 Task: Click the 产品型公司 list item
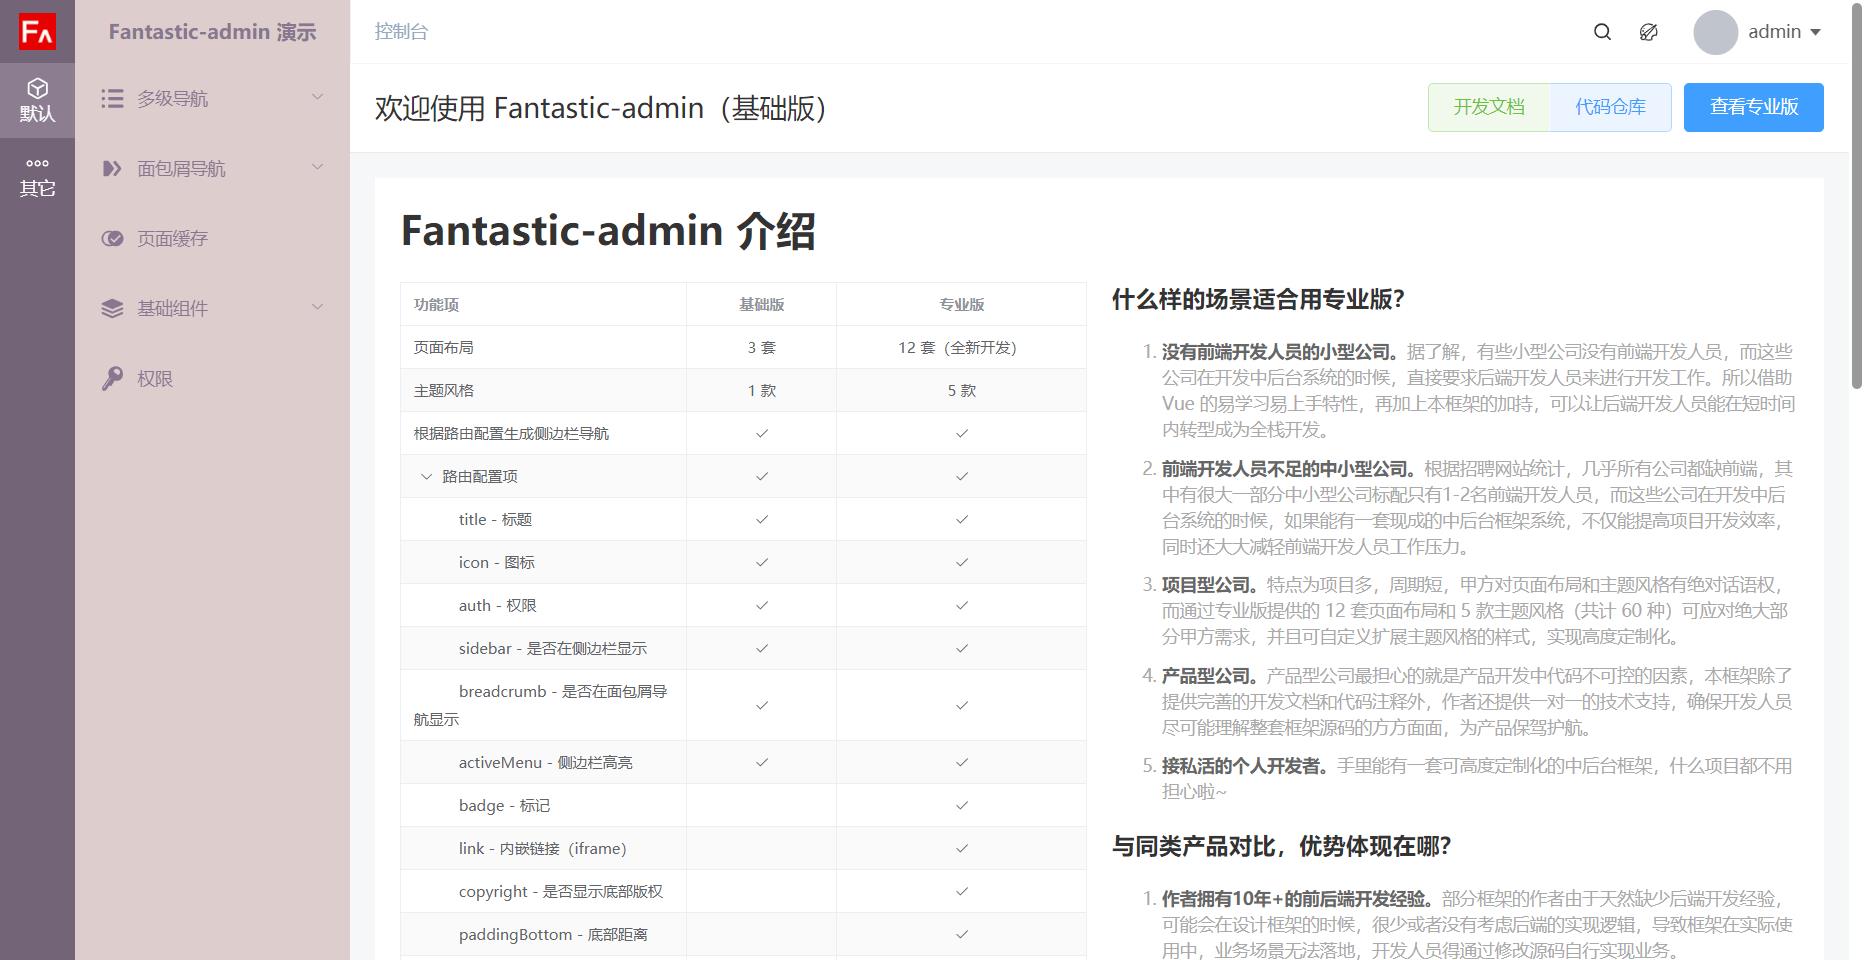tap(1478, 701)
